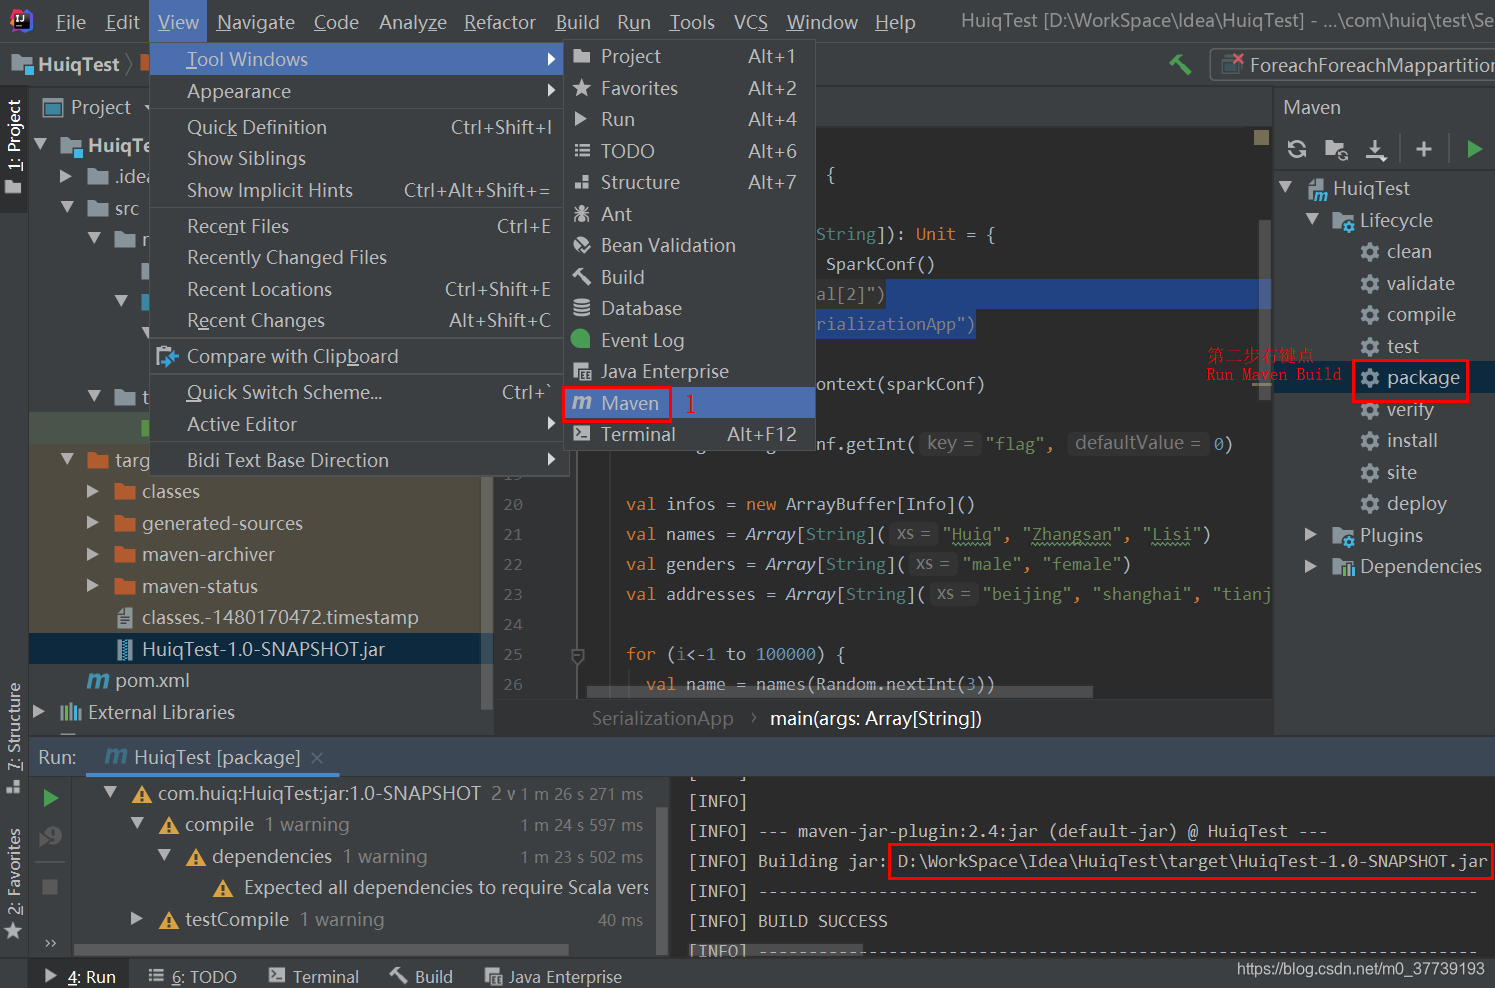Expand the Dependencies node in Maven
The width and height of the screenshot is (1495, 988).
tap(1311, 567)
